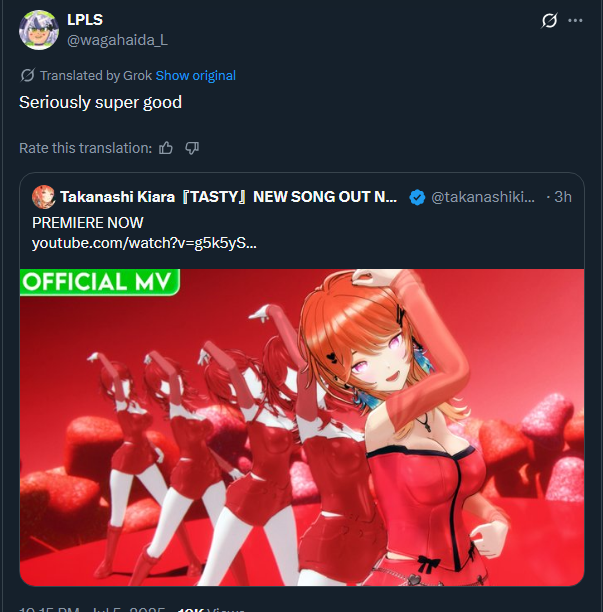
Task: Rate the translation with thumbs down
Action: (192, 148)
